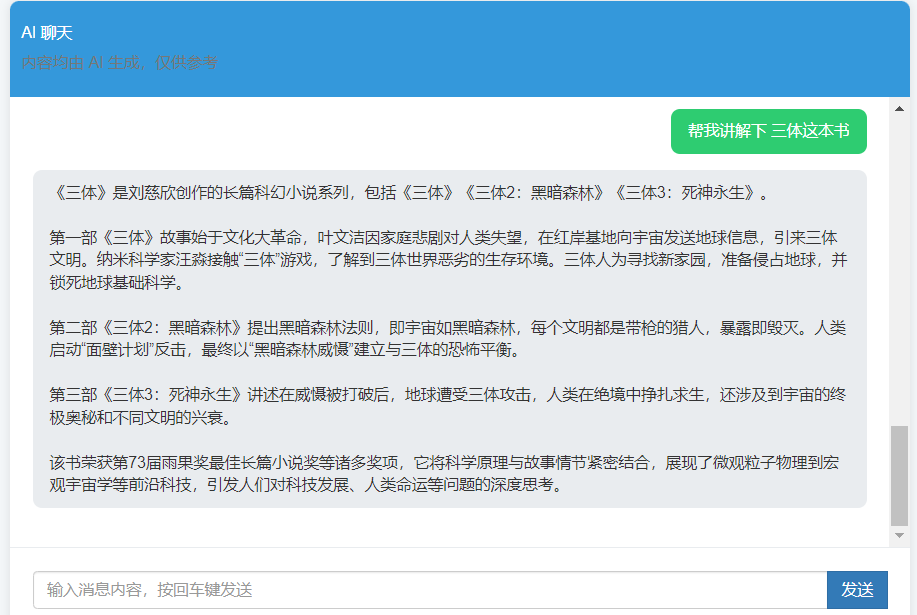Focus the message input field
917x615 pixels.
pos(430,589)
